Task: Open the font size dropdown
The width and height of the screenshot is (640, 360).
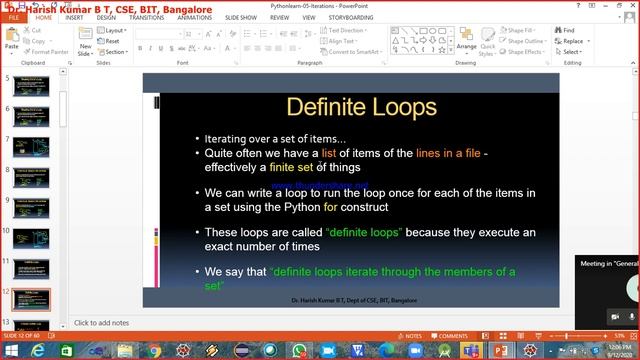Action: [199, 34]
